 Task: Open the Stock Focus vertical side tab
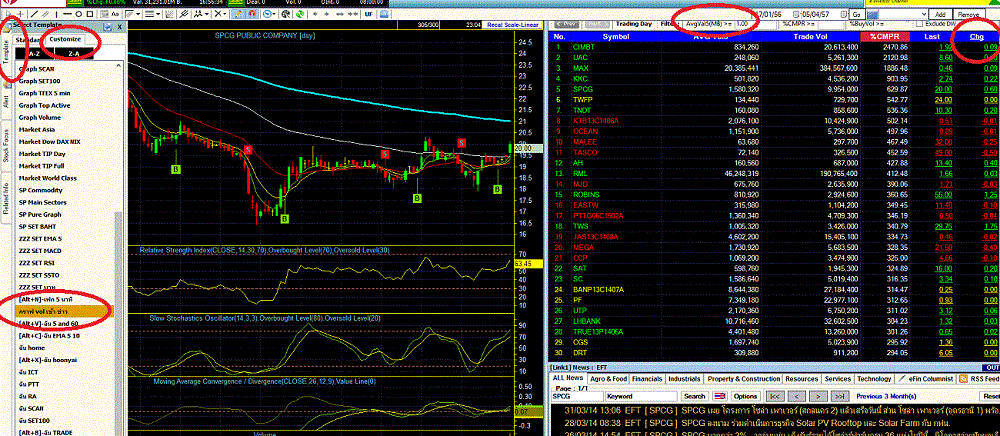(x=6, y=146)
